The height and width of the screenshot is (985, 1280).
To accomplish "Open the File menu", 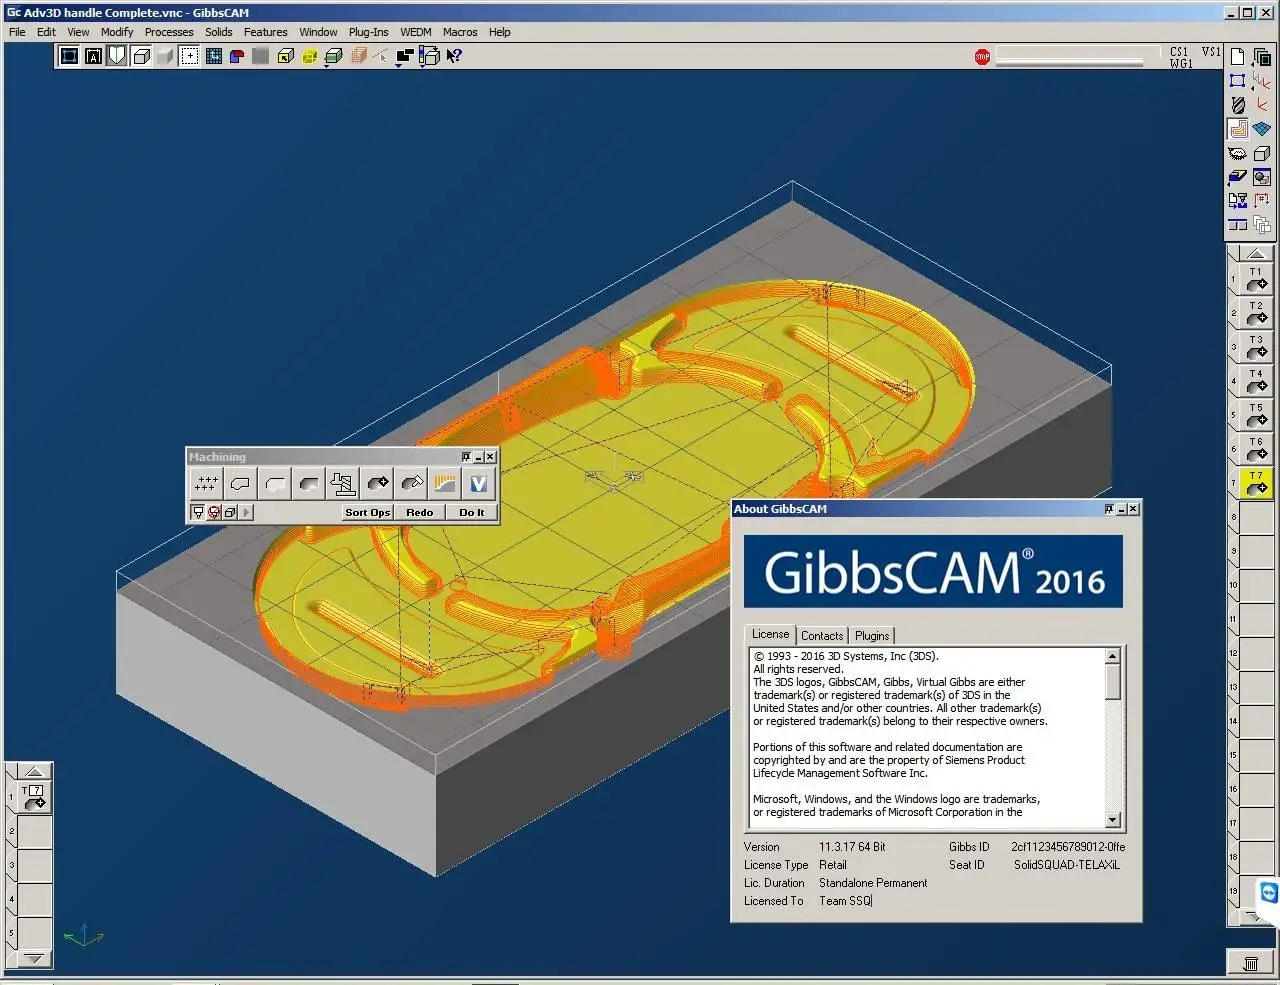I will [x=17, y=32].
